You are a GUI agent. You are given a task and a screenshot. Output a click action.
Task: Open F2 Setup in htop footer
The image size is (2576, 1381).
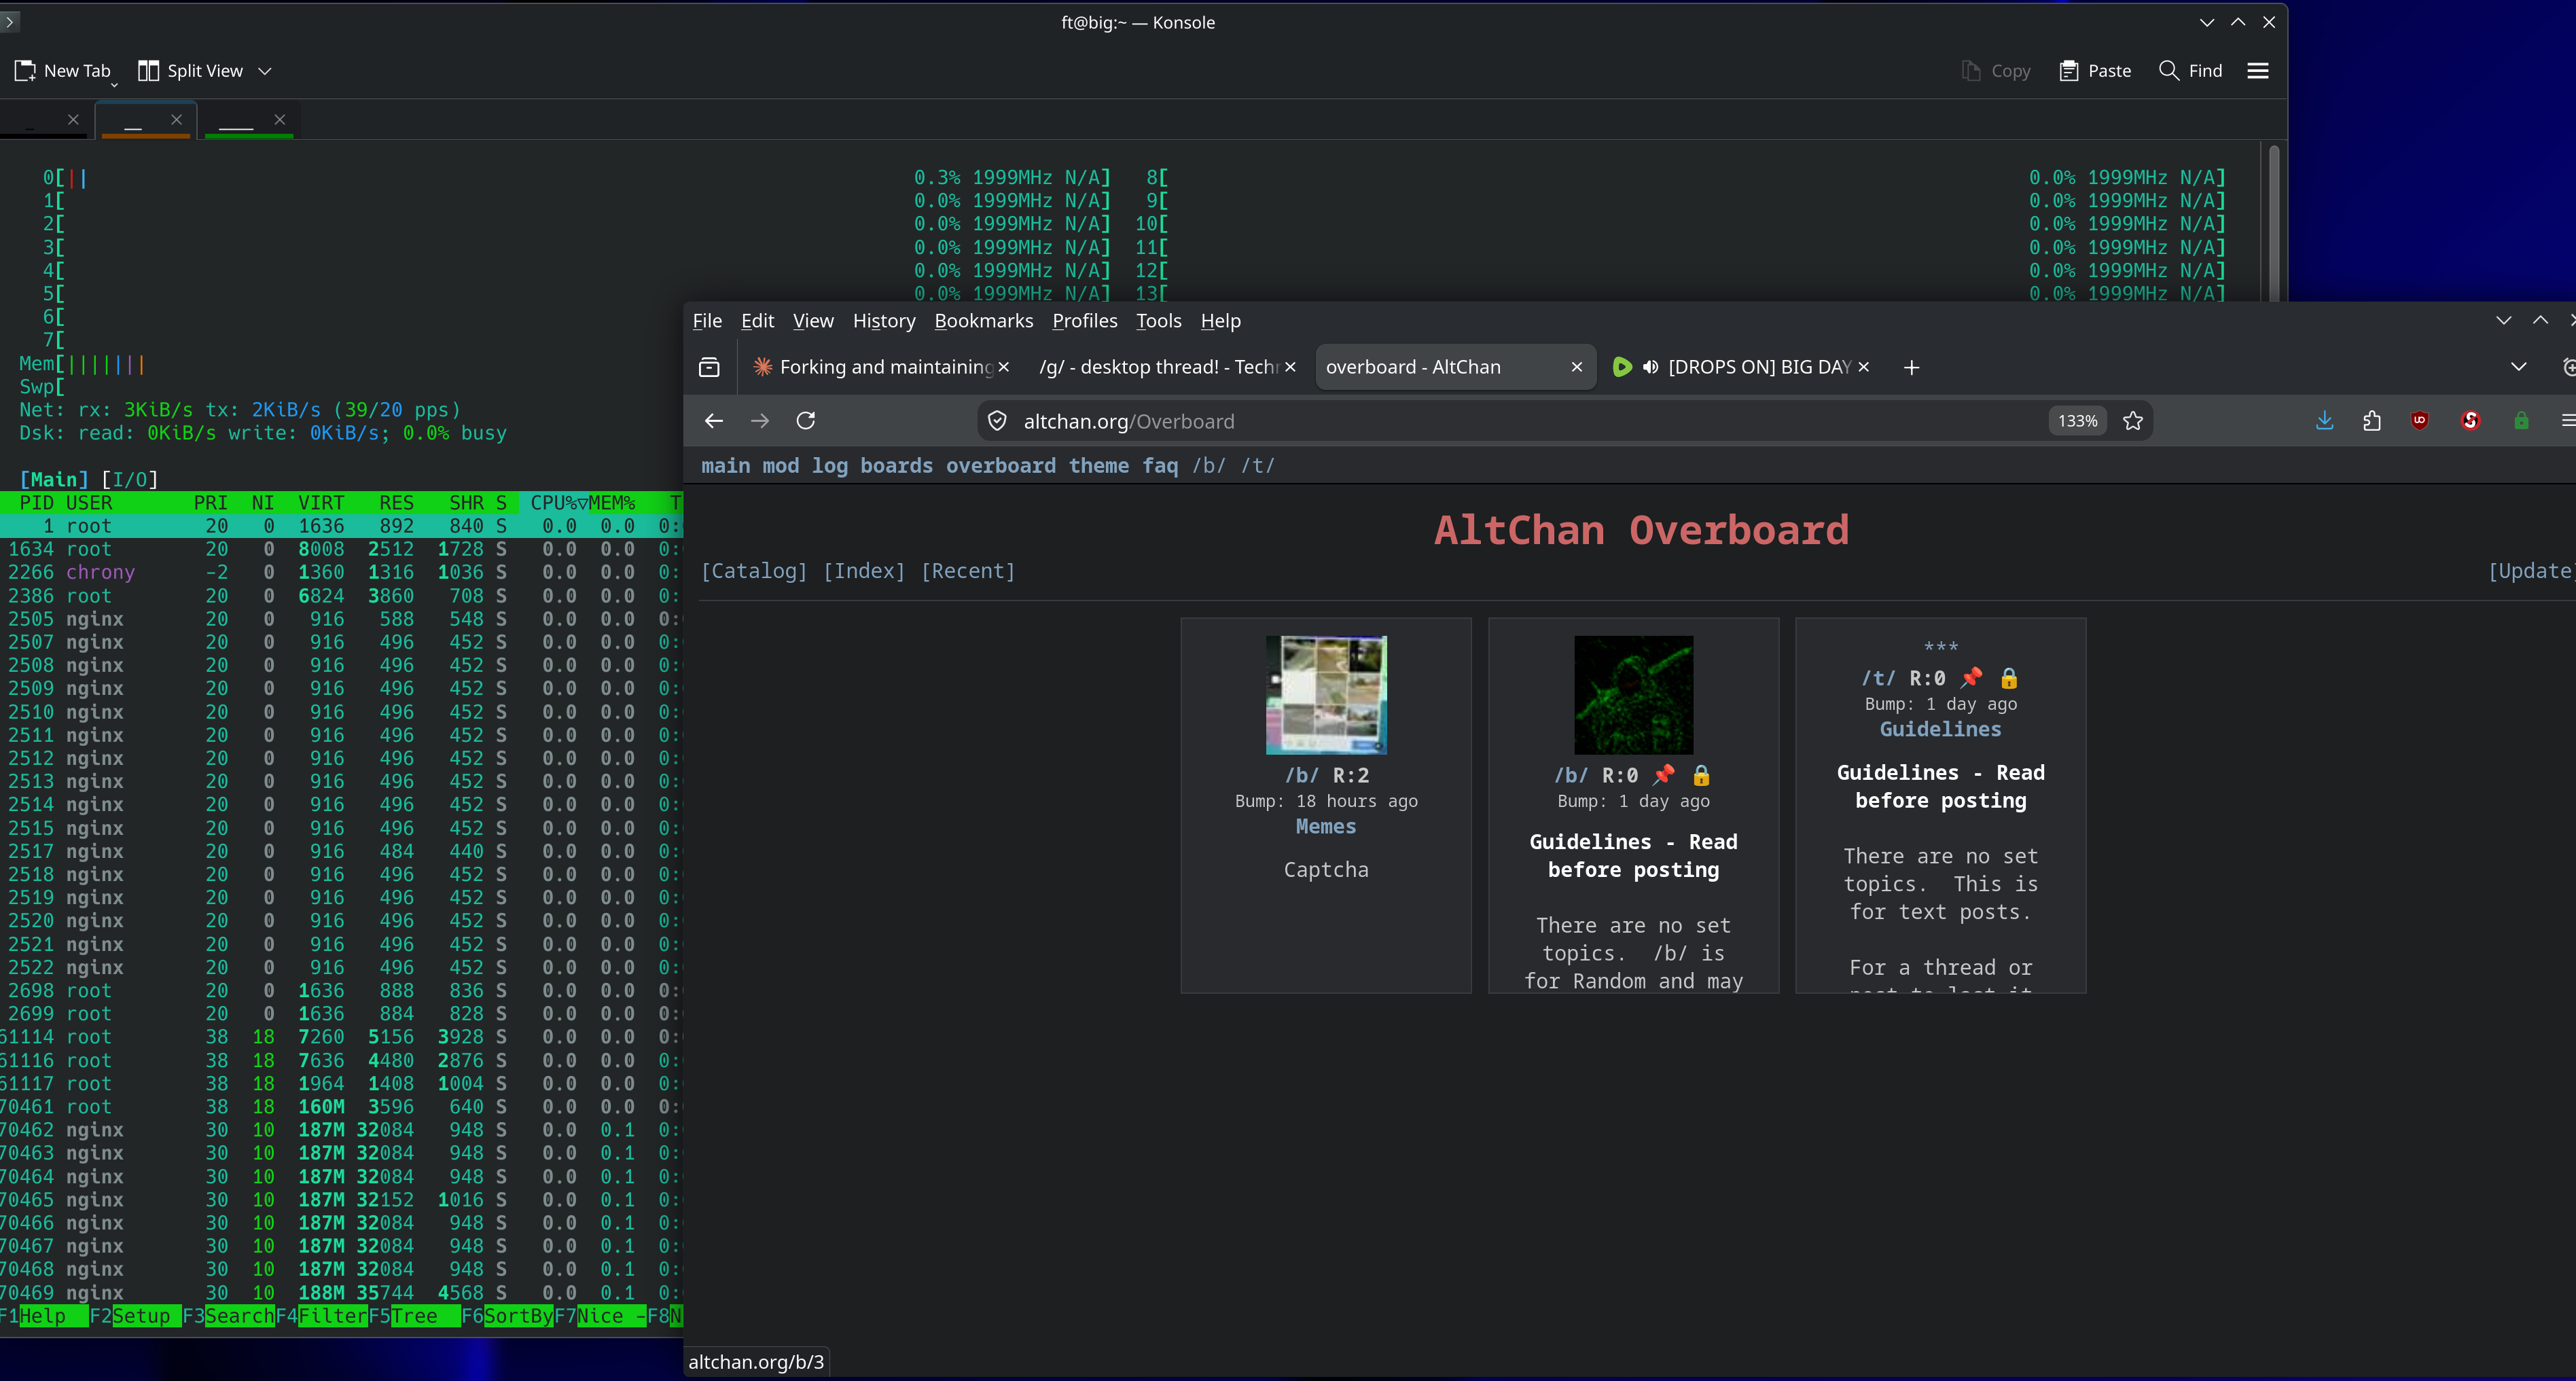pyautogui.click(x=136, y=1316)
